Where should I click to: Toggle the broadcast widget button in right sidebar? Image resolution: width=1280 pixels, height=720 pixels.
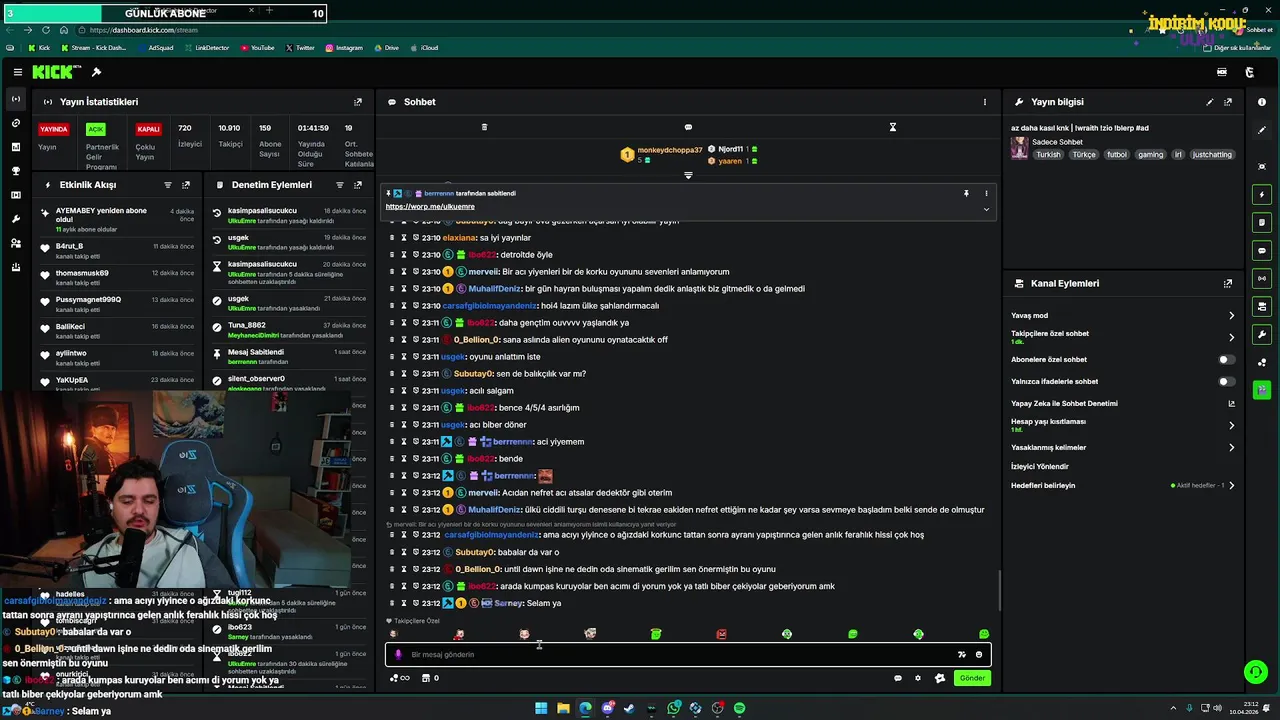pyautogui.click(x=1262, y=278)
